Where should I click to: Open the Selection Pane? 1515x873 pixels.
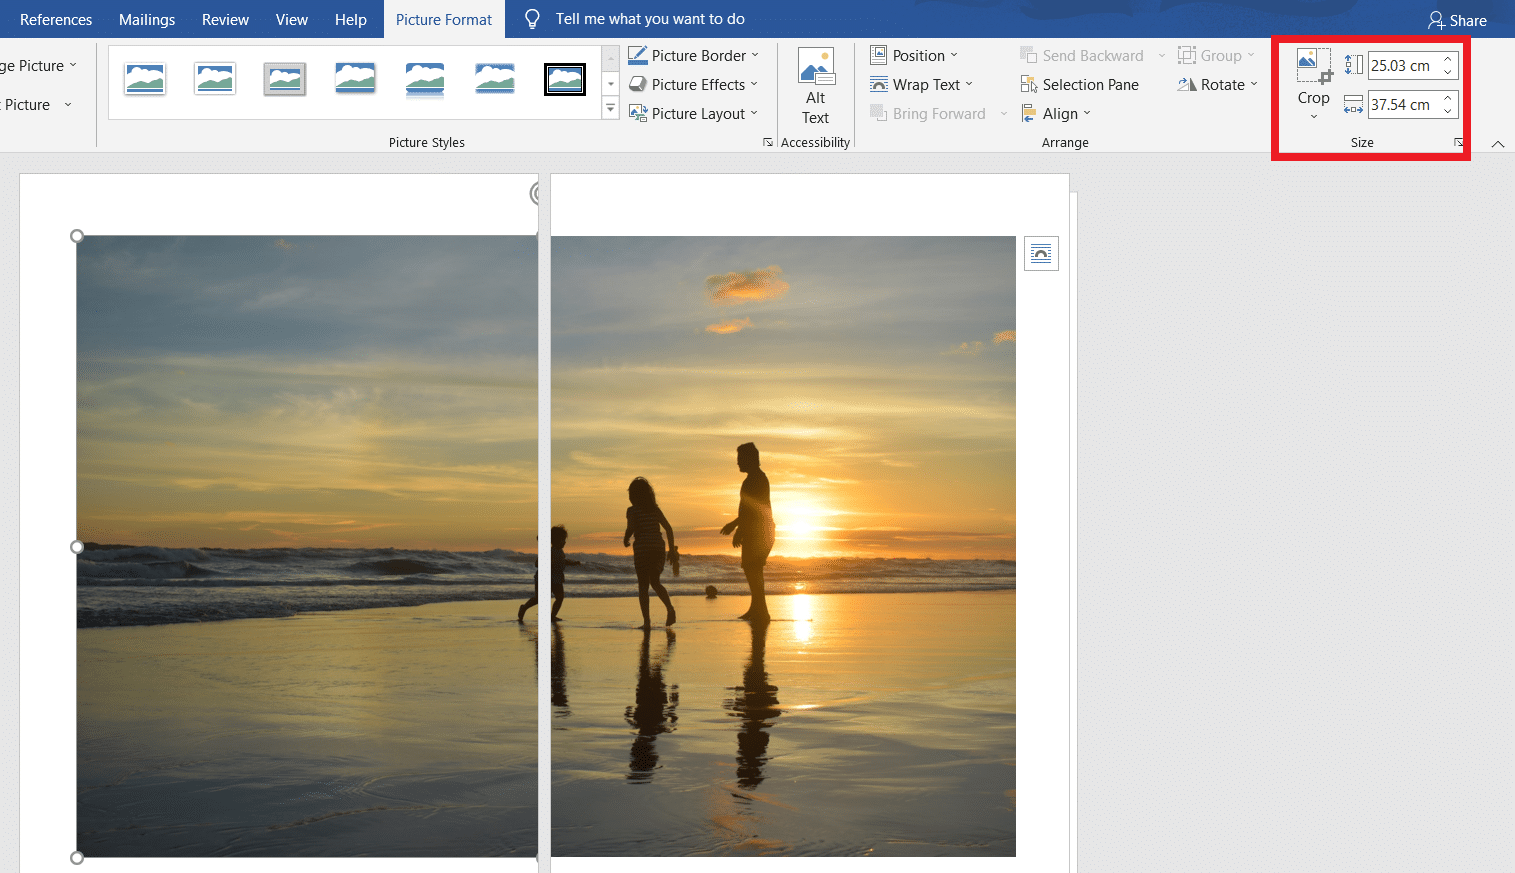[x=1079, y=85]
